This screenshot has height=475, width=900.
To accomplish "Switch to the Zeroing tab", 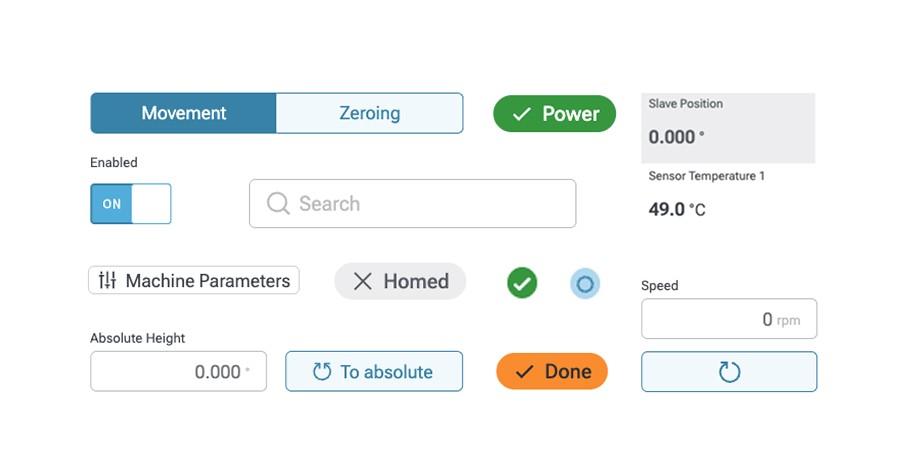I will 369,113.
